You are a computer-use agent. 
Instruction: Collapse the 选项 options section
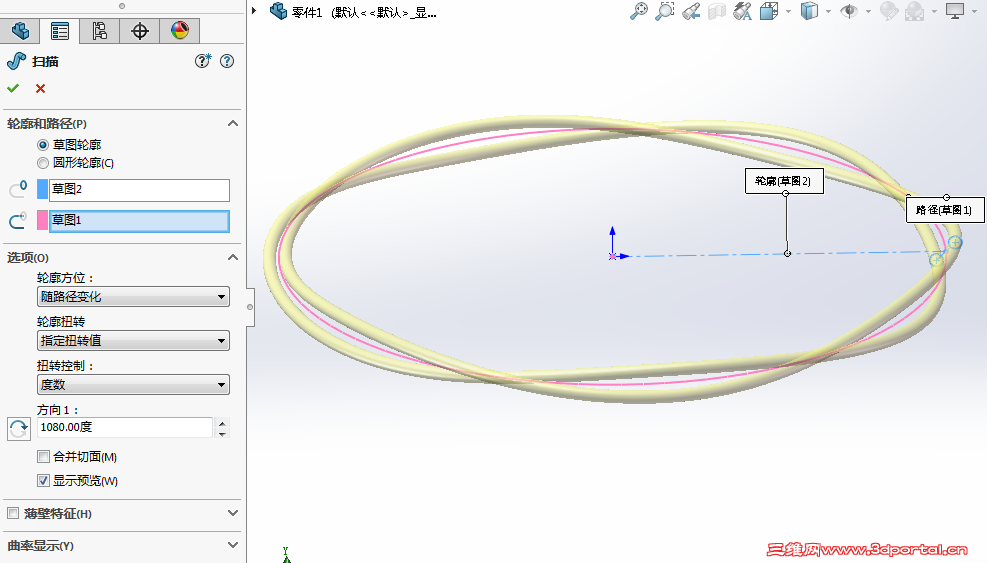pyautogui.click(x=233, y=258)
